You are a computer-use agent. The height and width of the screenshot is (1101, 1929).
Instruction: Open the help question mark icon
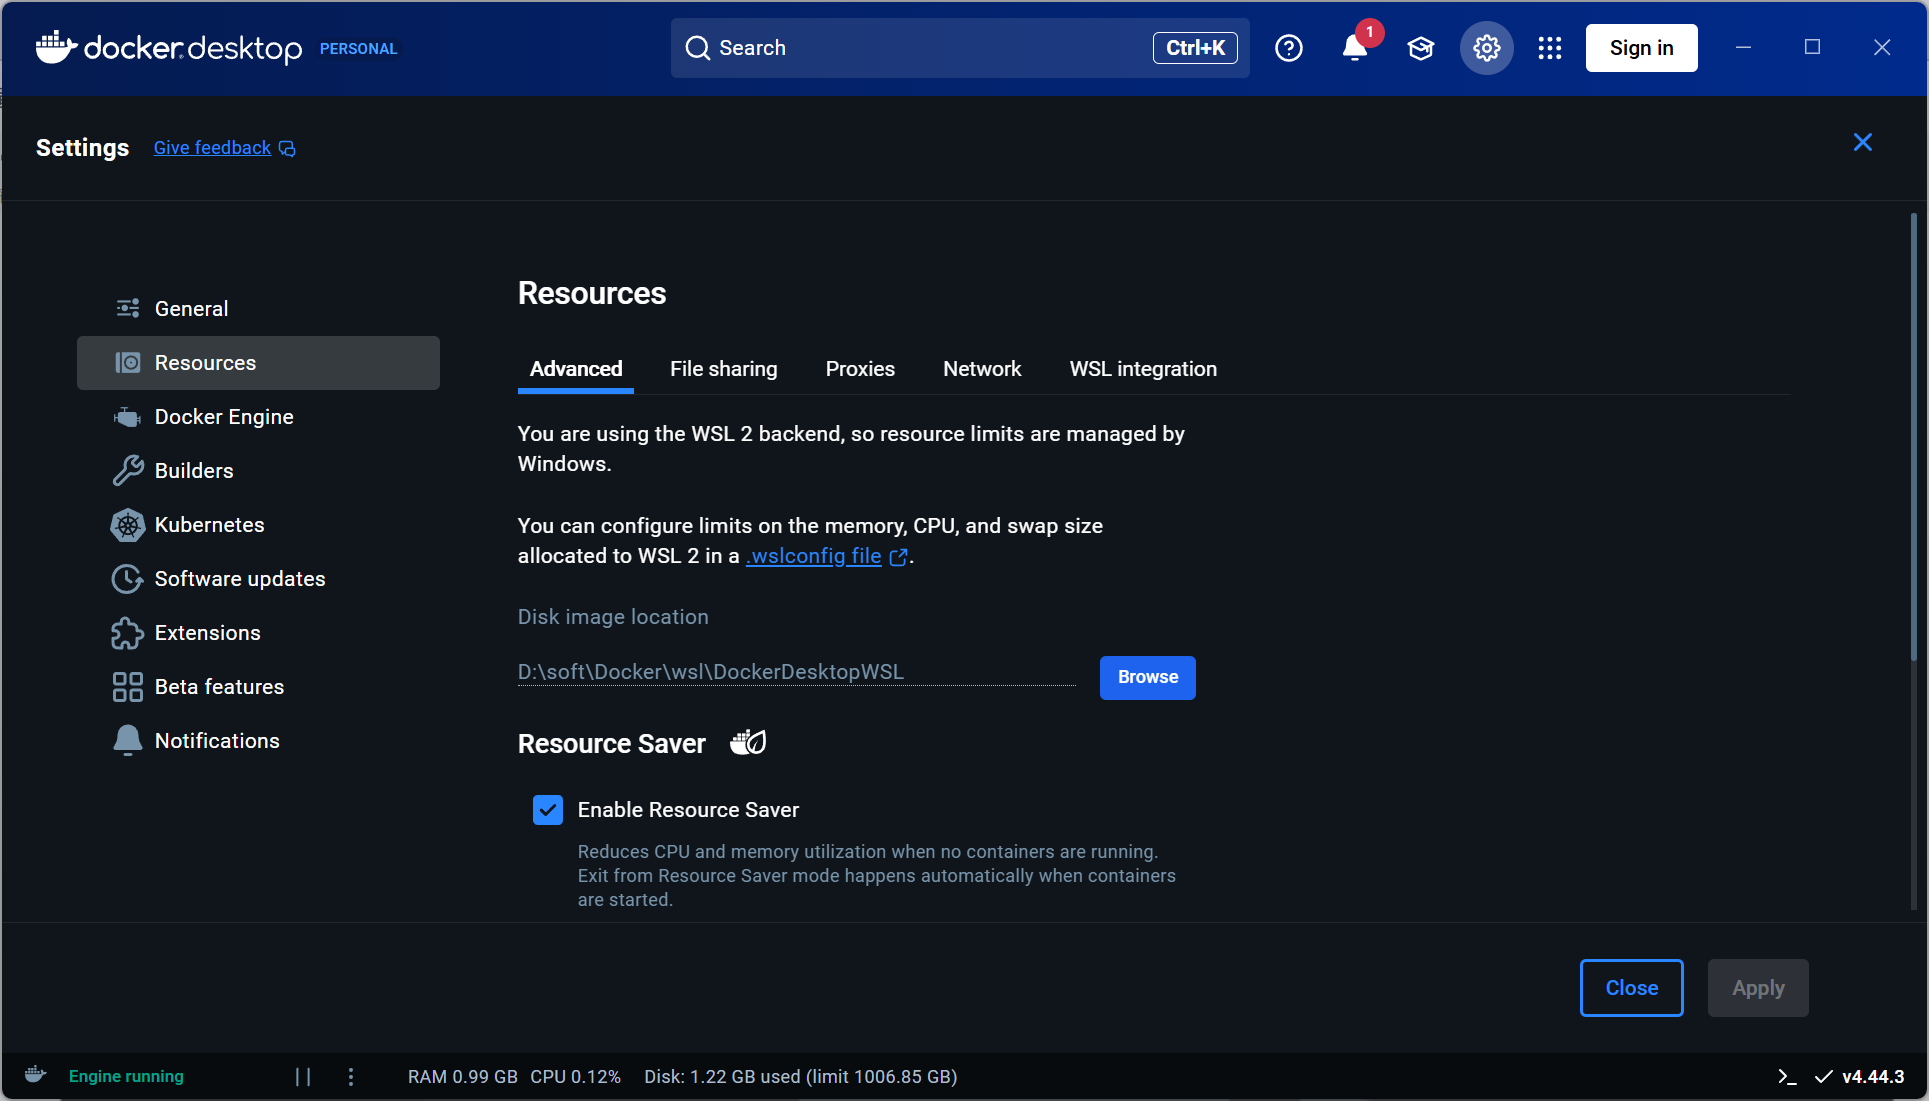click(x=1289, y=48)
